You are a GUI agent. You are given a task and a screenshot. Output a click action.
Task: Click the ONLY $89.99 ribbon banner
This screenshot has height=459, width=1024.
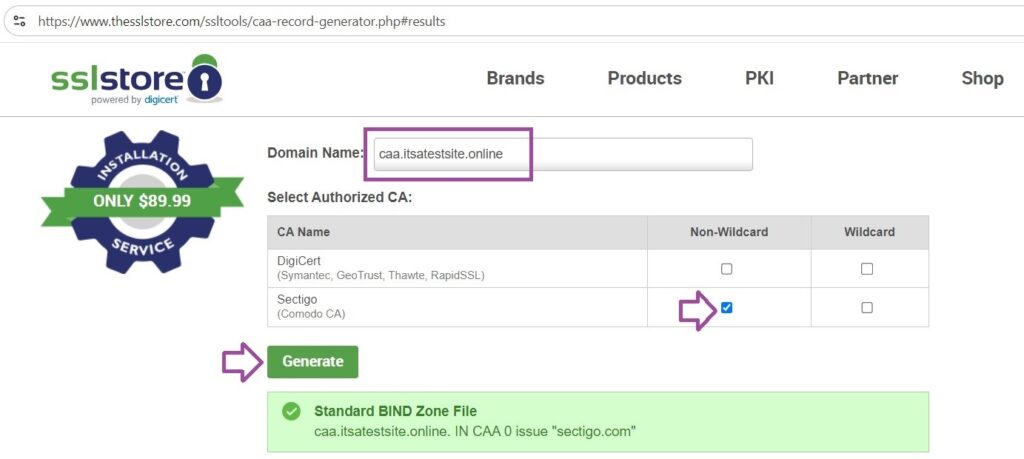coord(142,201)
